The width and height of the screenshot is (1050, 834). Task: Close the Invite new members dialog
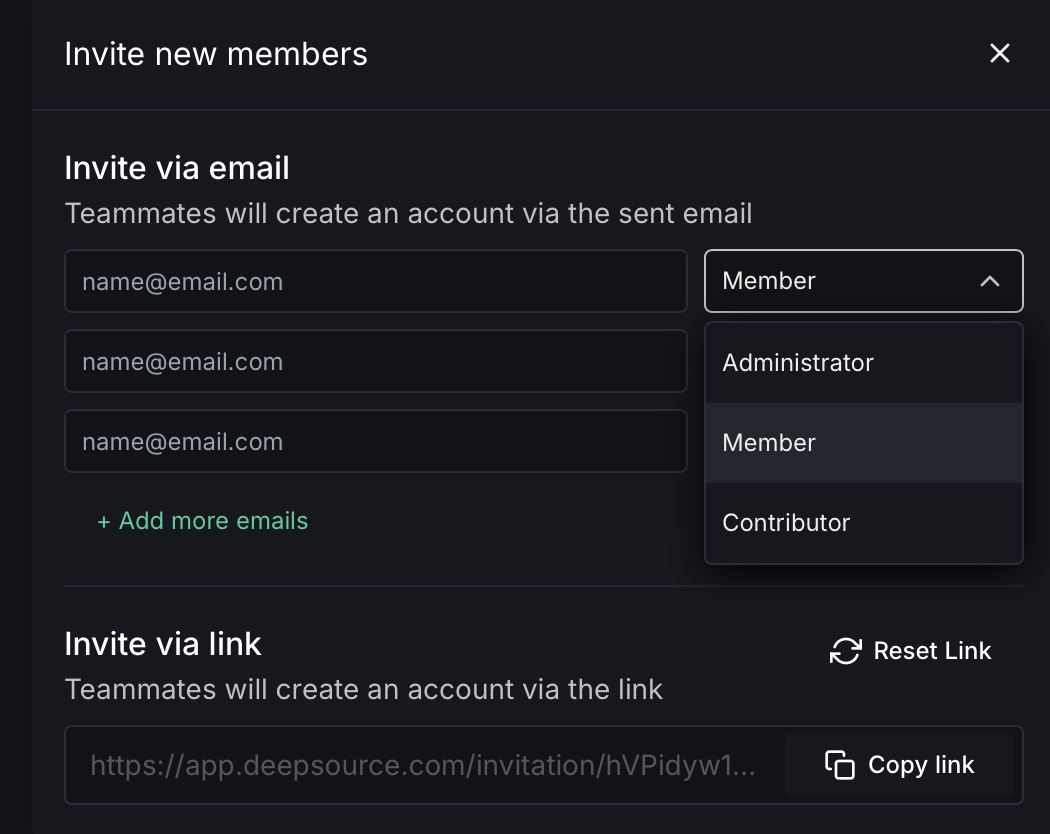[999, 54]
